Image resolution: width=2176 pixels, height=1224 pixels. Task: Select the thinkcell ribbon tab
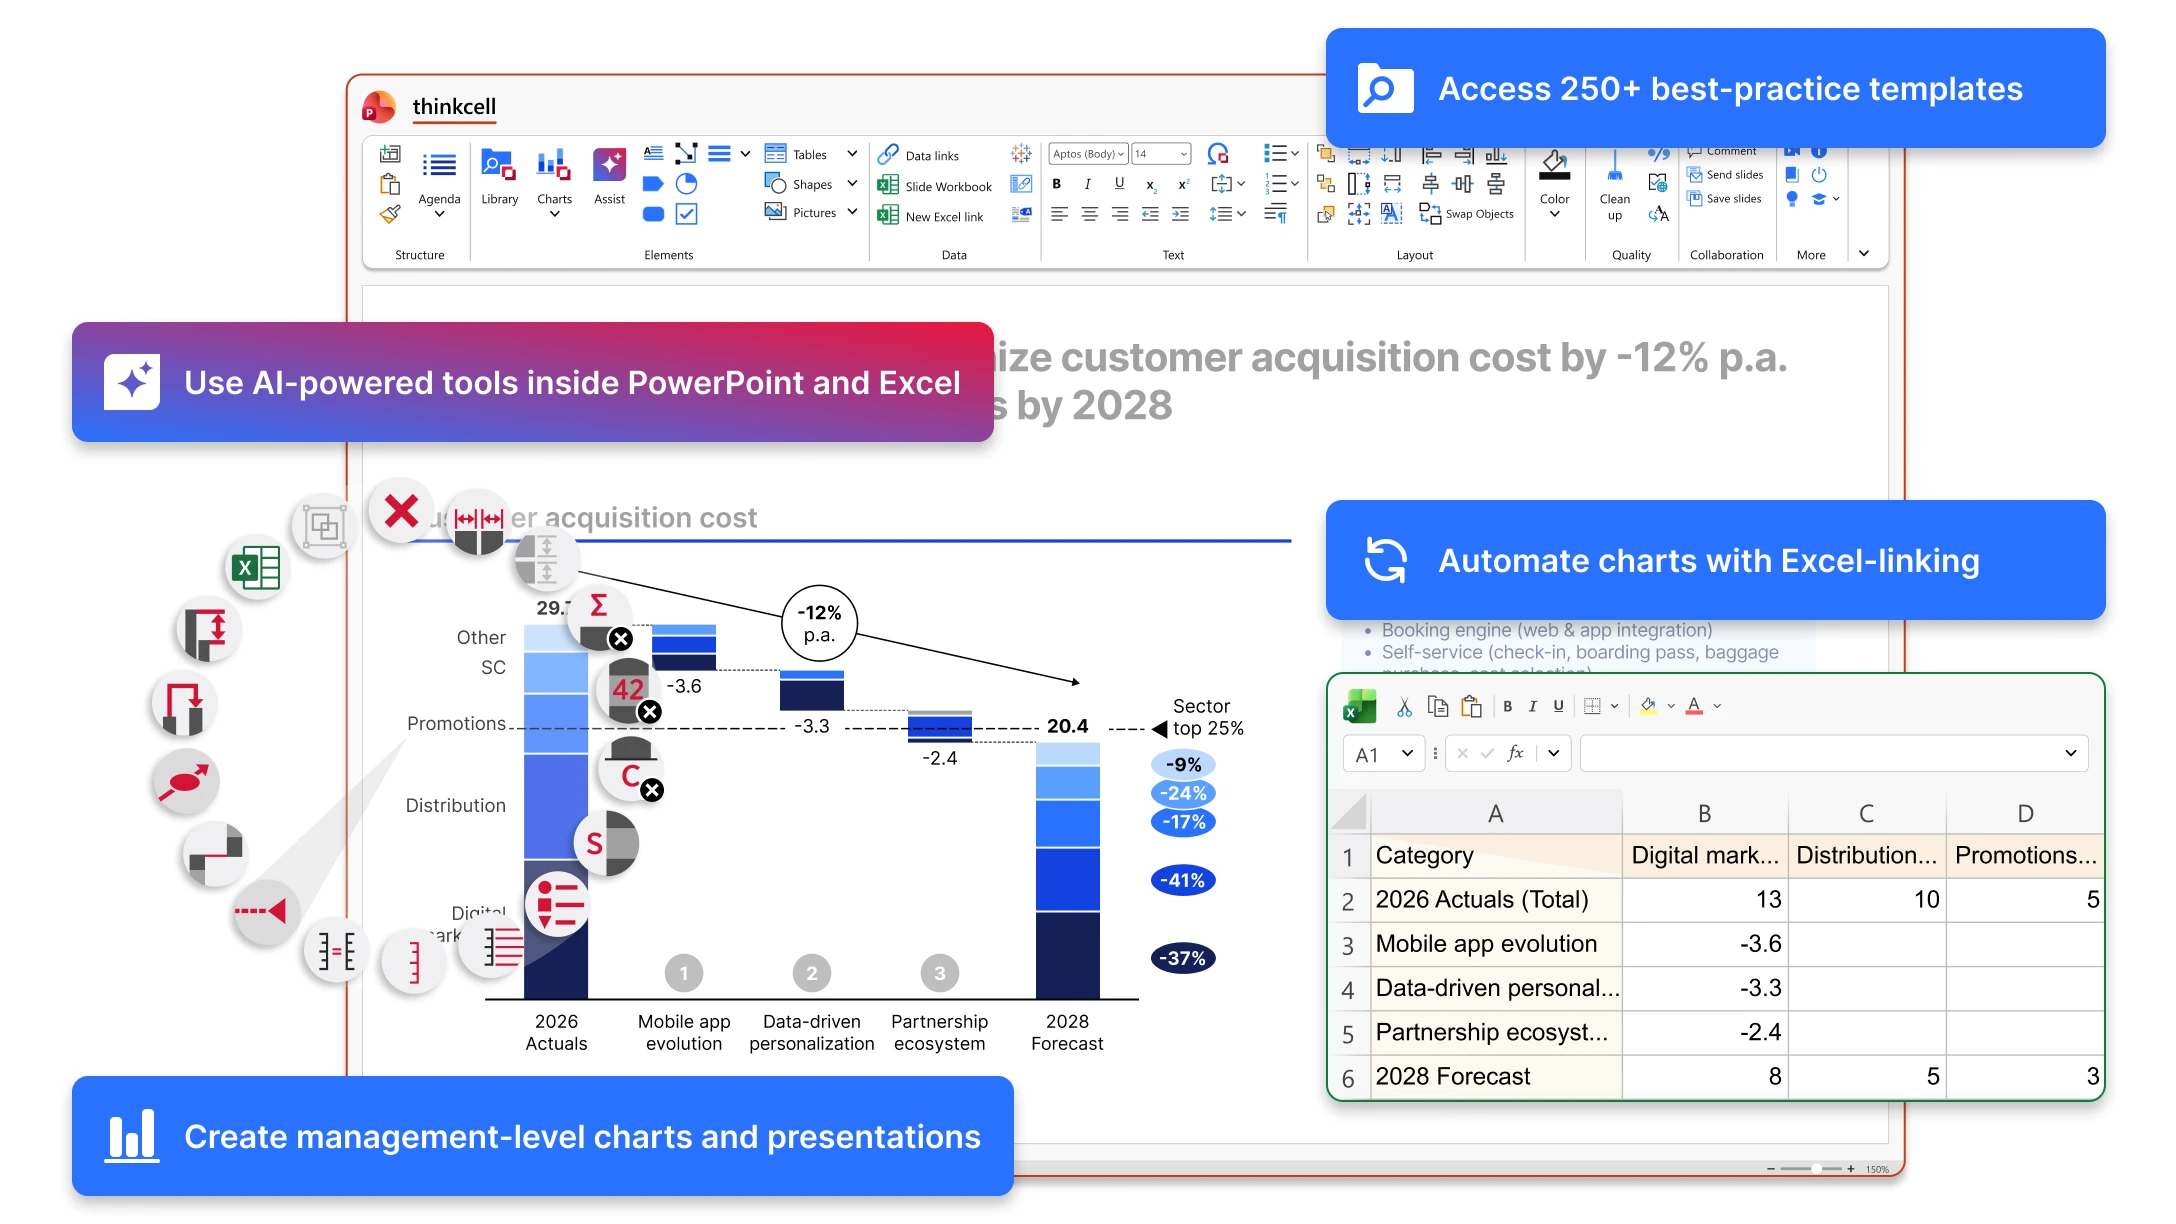pos(454,107)
